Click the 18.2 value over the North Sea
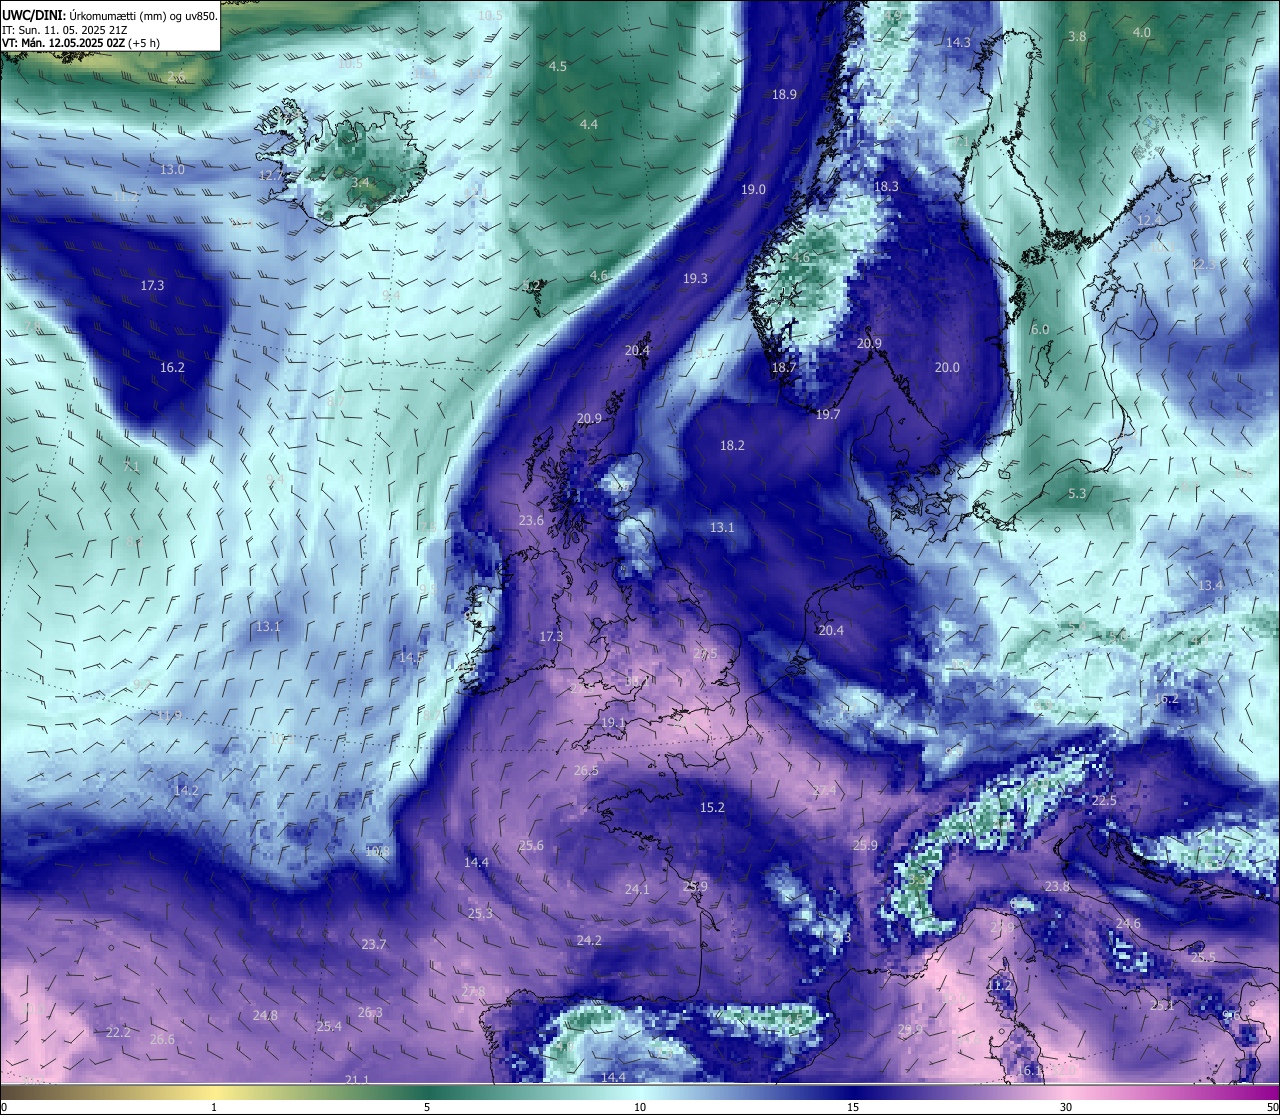 tap(732, 446)
